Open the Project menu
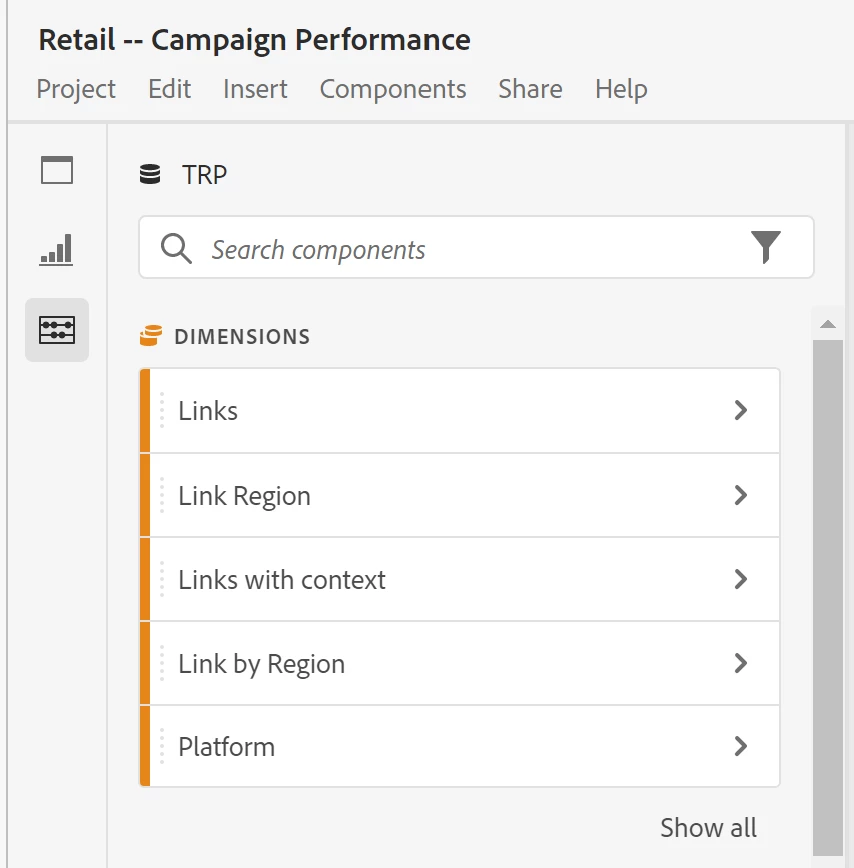Image resolution: width=854 pixels, height=868 pixels. click(76, 89)
